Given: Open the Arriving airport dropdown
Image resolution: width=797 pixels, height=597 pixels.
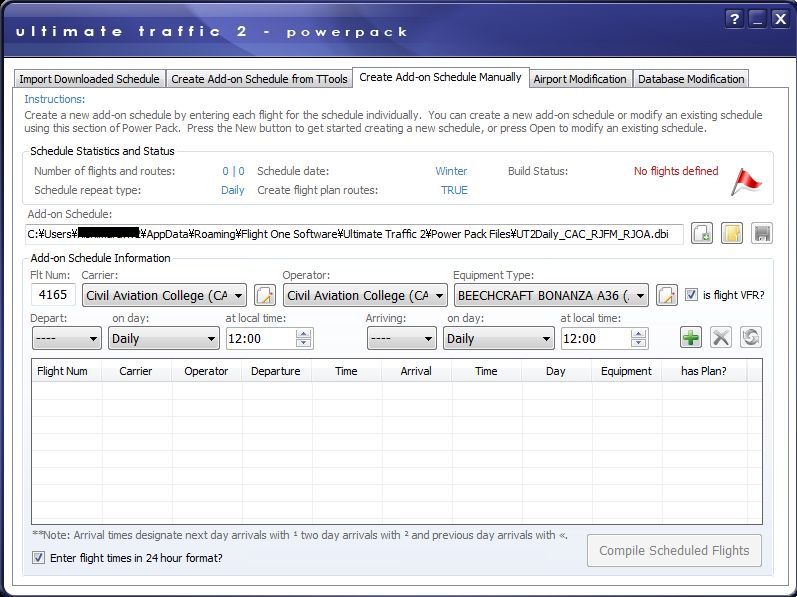Looking at the screenshot, I should click(x=402, y=338).
